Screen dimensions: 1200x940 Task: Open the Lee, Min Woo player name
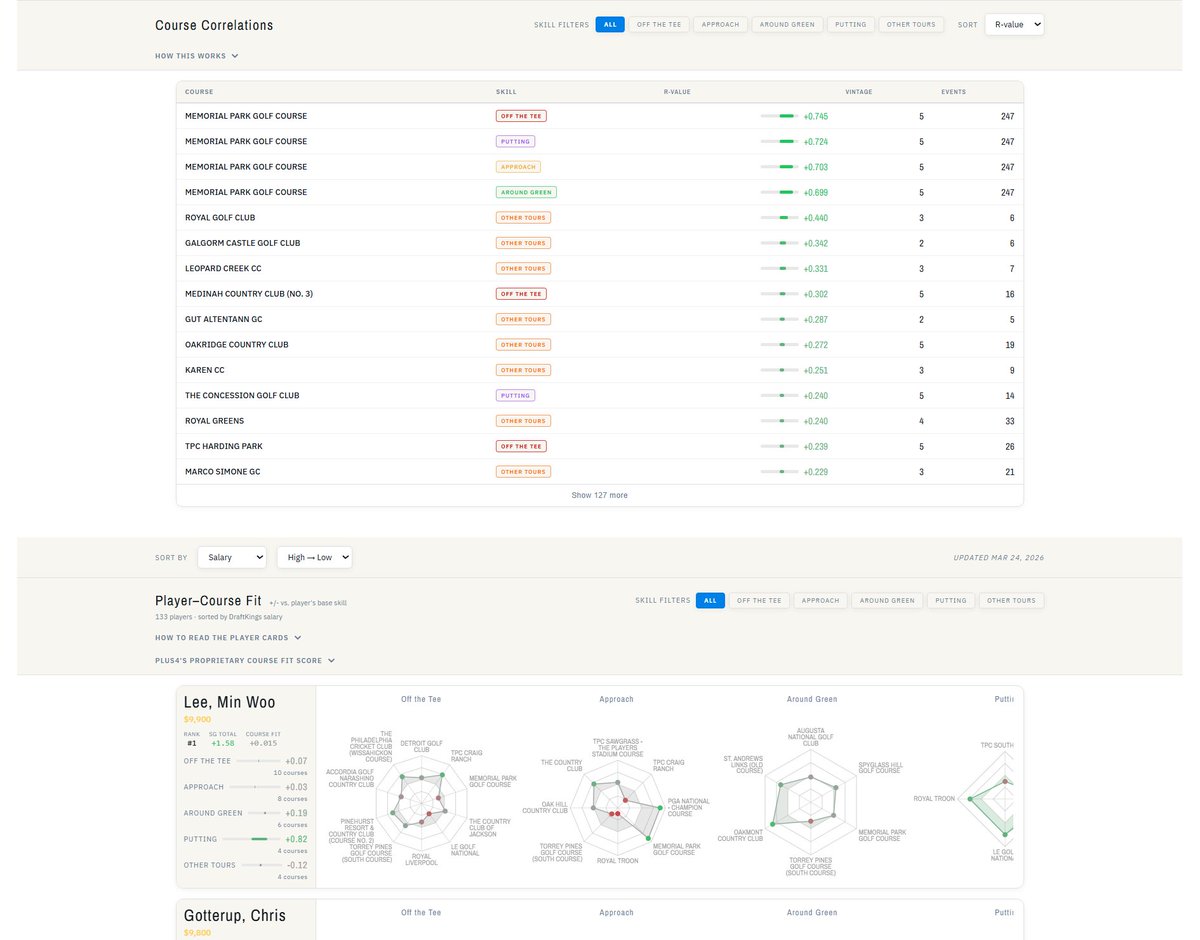(x=229, y=702)
